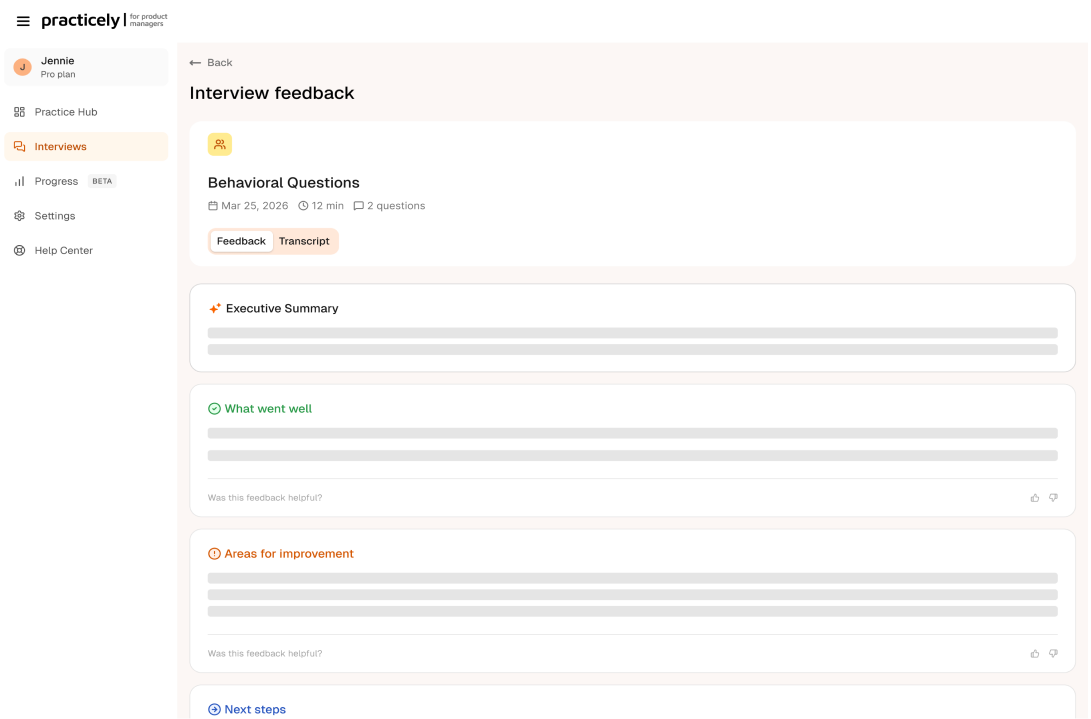The width and height of the screenshot is (1091, 719).
Task: Click the Practice Hub grid icon
Action: (19, 112)
